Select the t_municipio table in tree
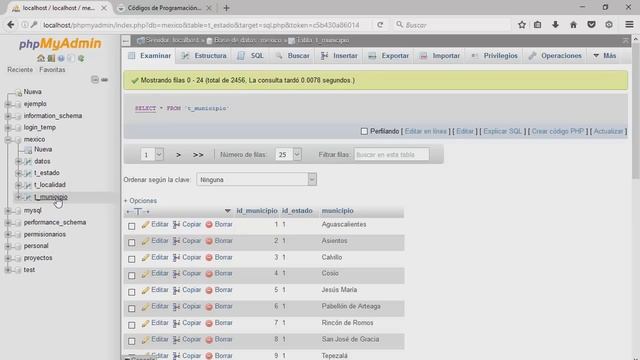The width and height of the screenshot is (640, 360). [51, 197]
